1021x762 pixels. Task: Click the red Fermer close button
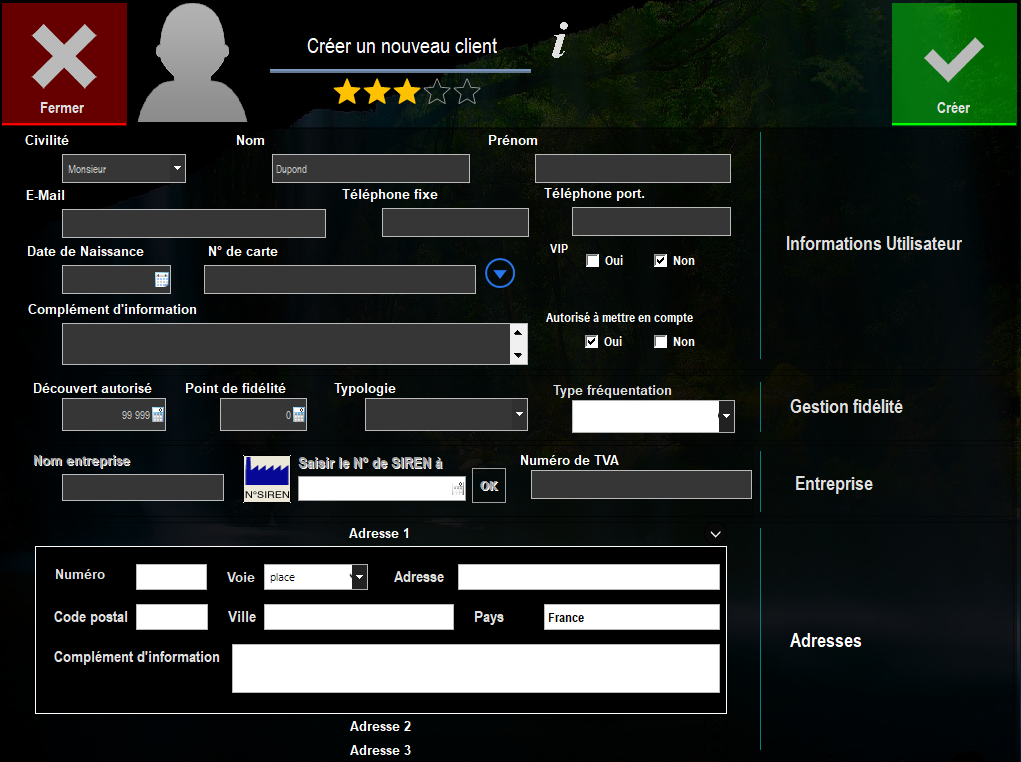coord(64,63)
